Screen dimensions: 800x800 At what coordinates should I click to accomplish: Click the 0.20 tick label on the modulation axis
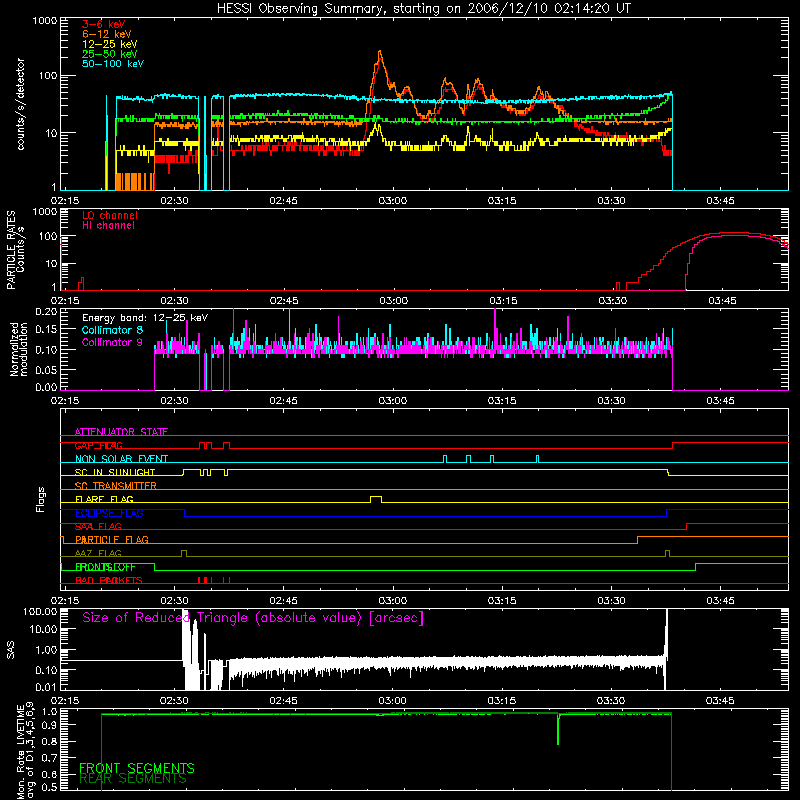46,312
